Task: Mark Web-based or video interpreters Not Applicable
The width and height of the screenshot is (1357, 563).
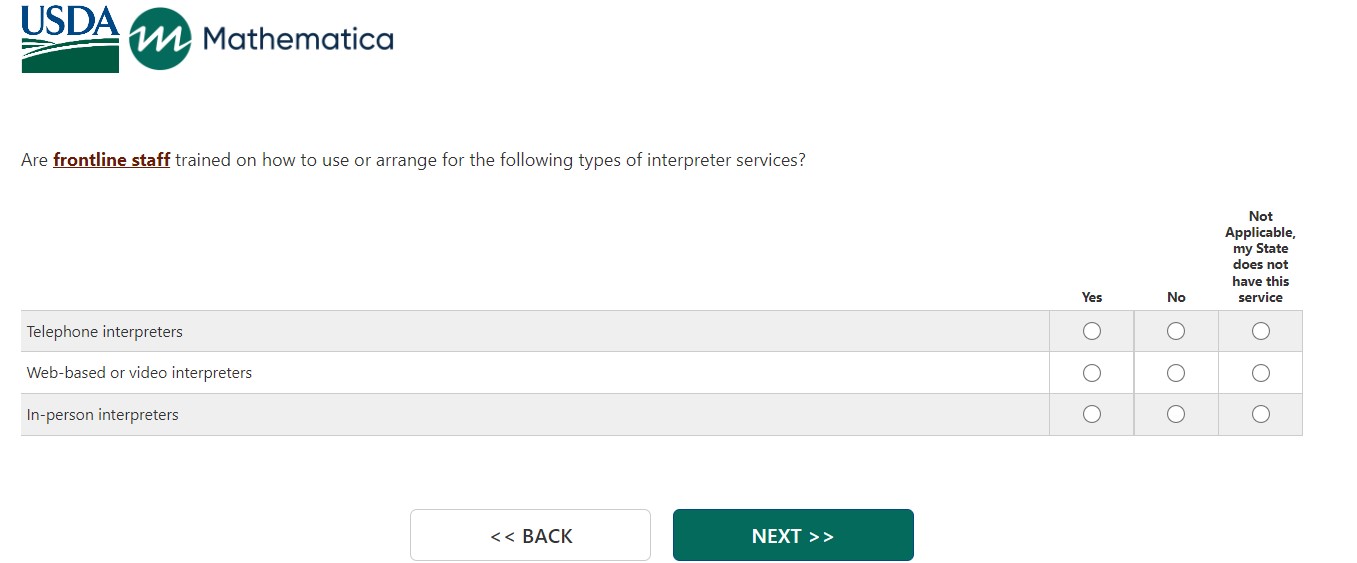Action: click(x=1261, y=373)
